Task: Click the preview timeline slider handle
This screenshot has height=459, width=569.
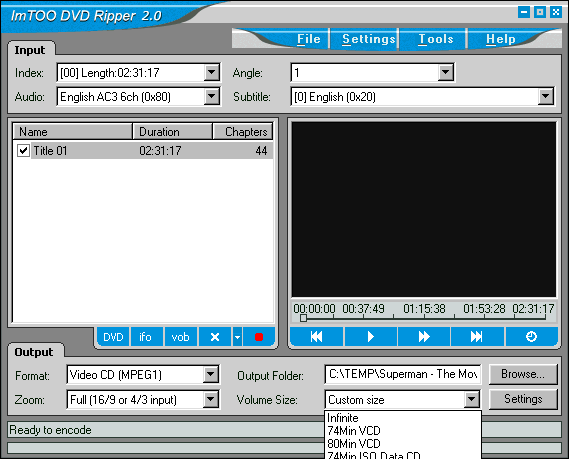Action: pyautogui.click(x=303, y=318)
